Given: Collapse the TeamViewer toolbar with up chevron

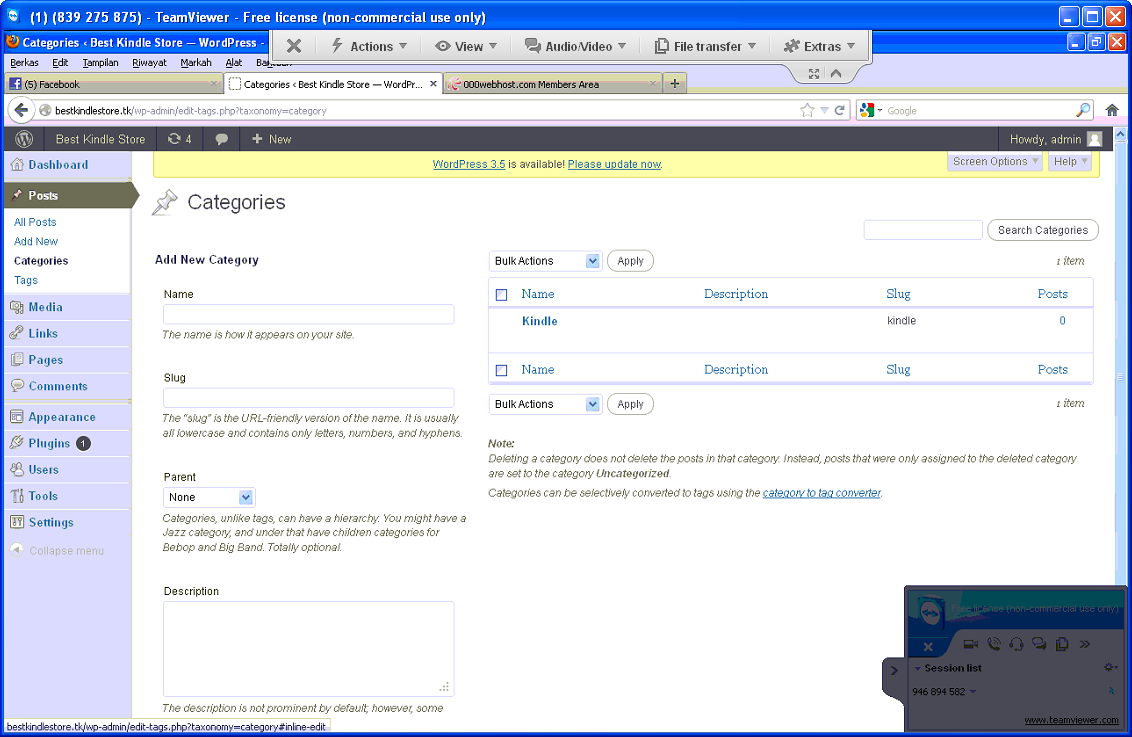Looking at the screenshot, I should click(x=836, y=74).
